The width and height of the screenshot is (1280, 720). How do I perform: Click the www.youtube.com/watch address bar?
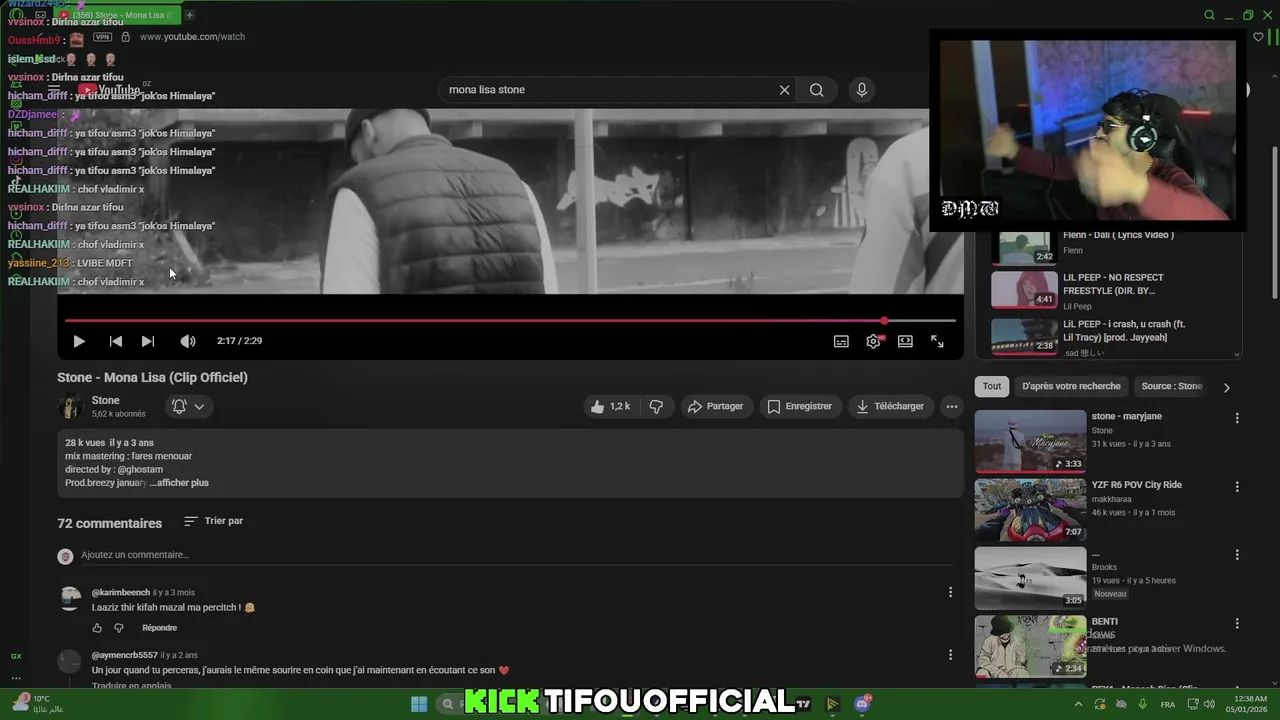pos(192,37)
